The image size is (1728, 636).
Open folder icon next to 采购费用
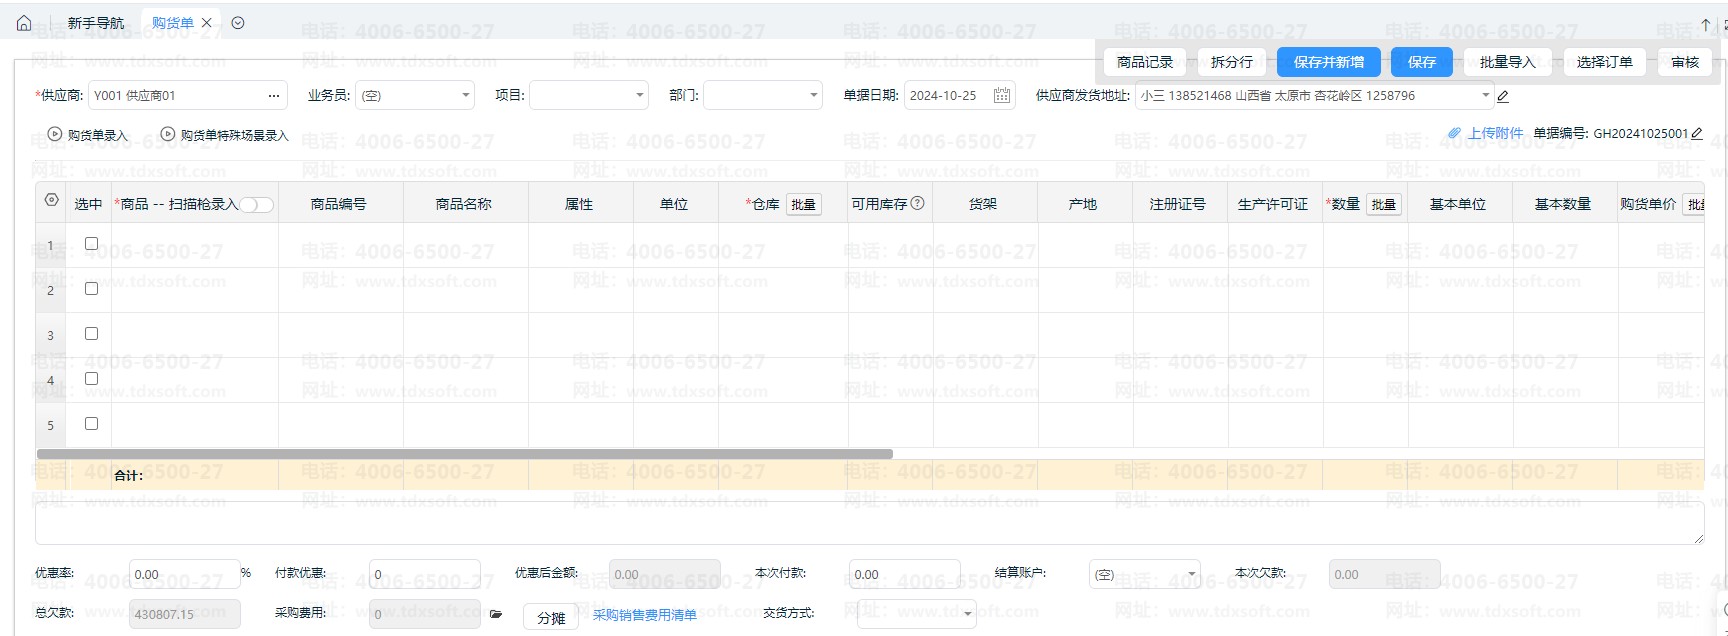coord(496,614)
